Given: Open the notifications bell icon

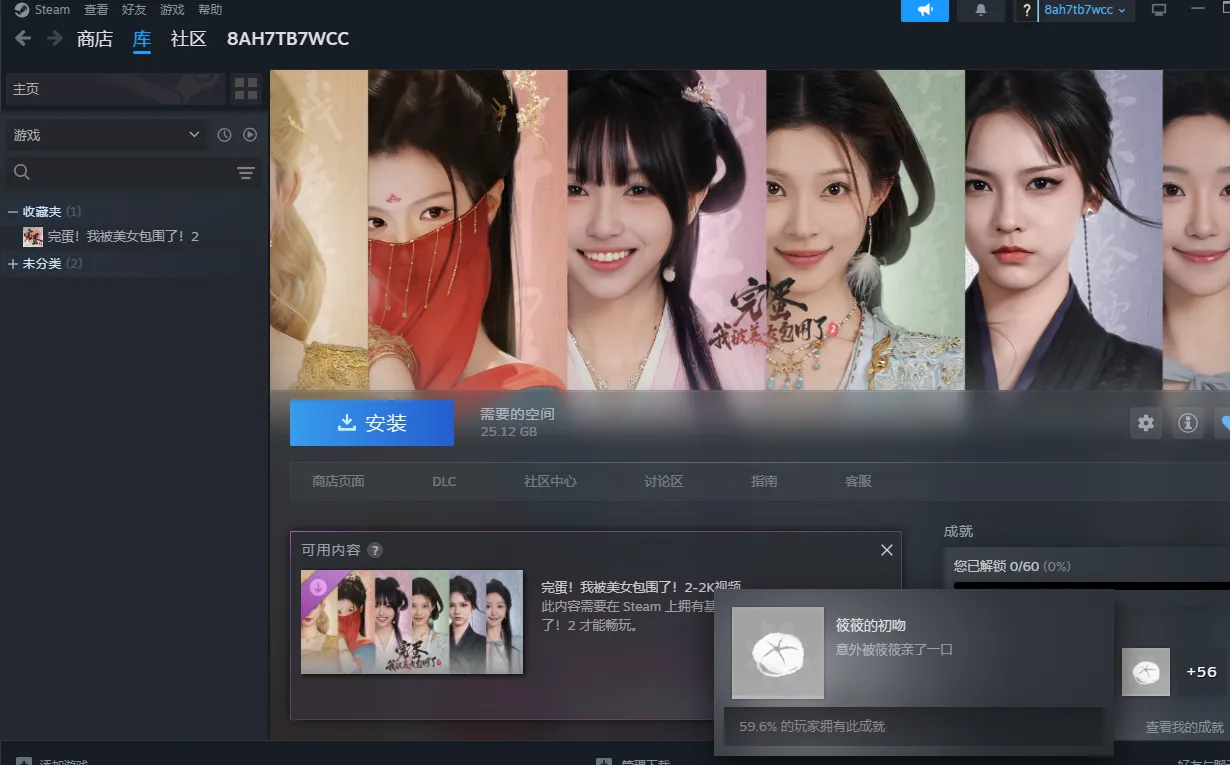Looking at the screenshot, I should coord(980,10).
